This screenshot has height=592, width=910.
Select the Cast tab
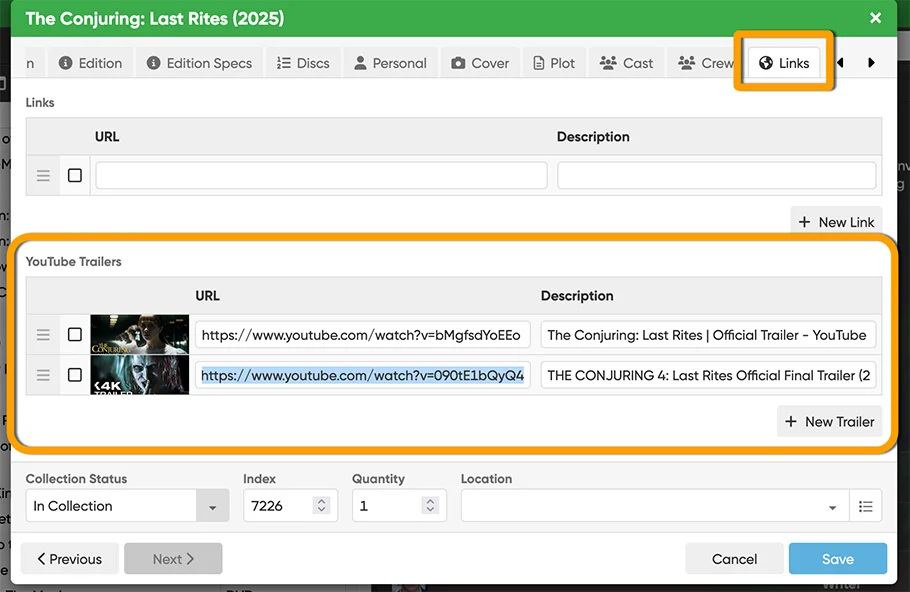click(626, 63)
